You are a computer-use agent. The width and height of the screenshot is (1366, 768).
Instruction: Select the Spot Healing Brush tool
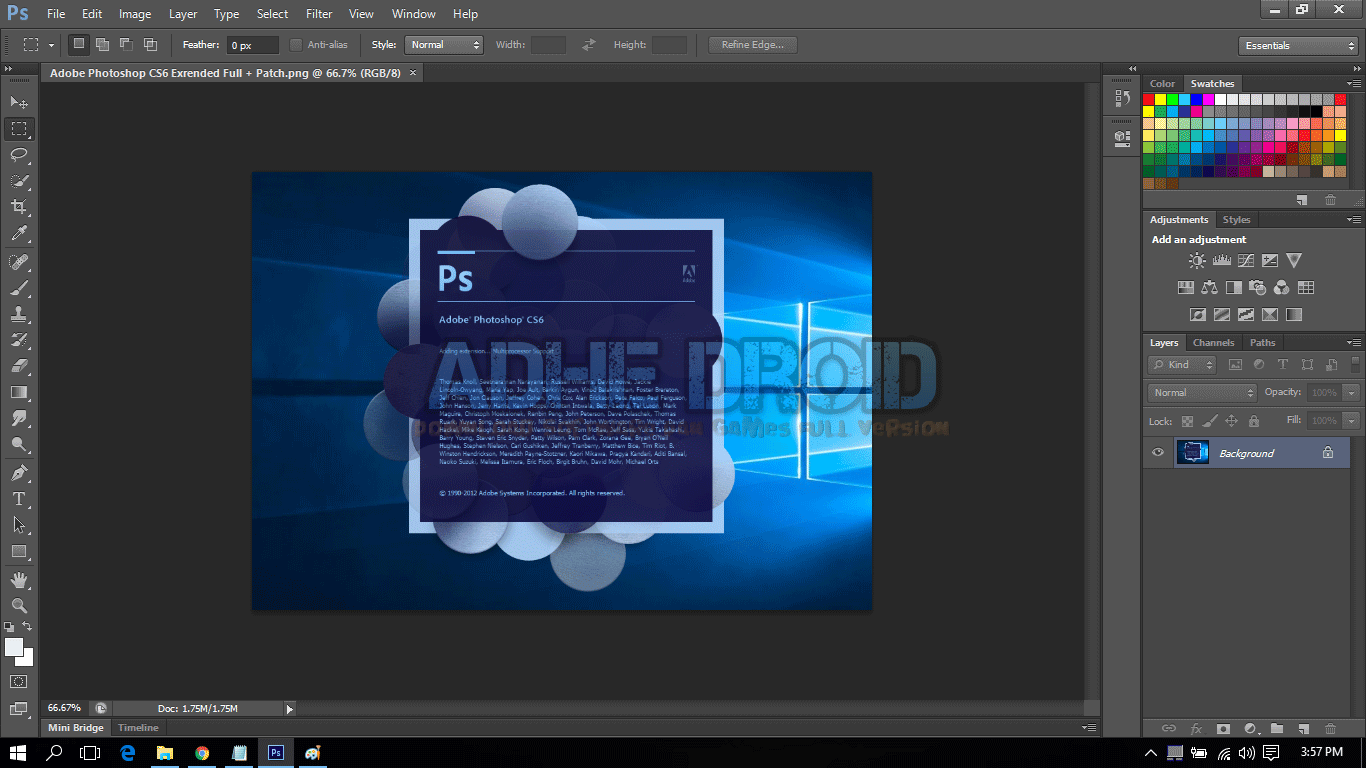click(x=19, y=262)
